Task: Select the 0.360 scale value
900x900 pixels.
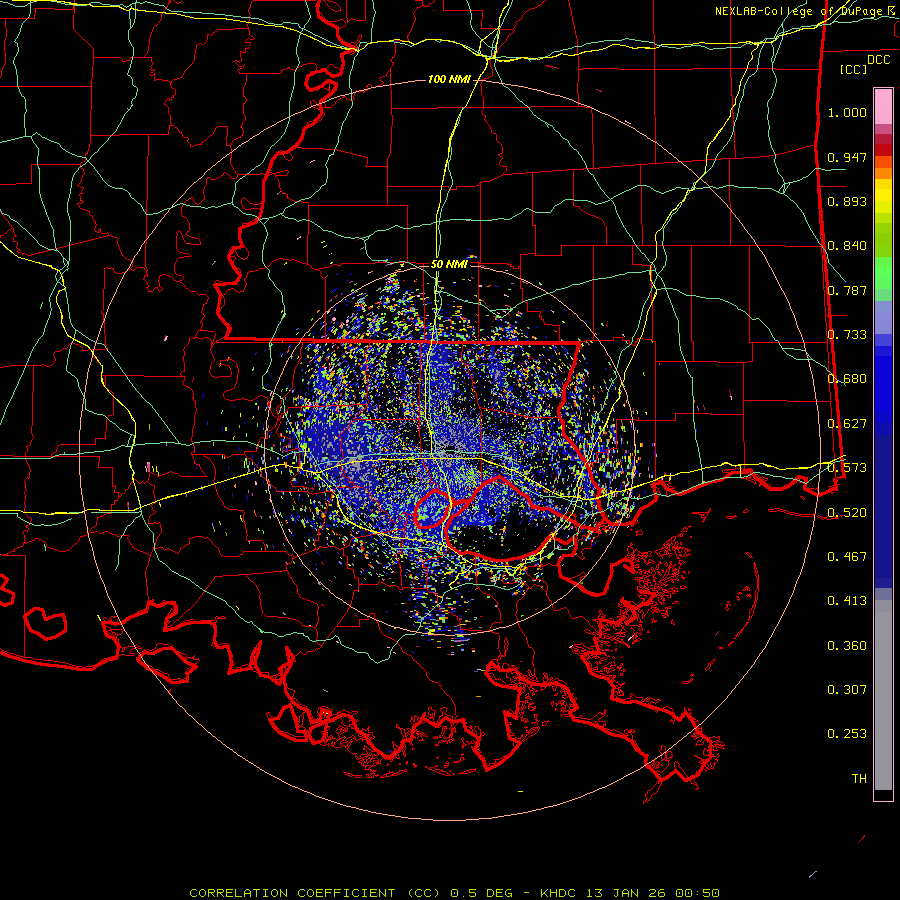Action: [x=847, y=646]
